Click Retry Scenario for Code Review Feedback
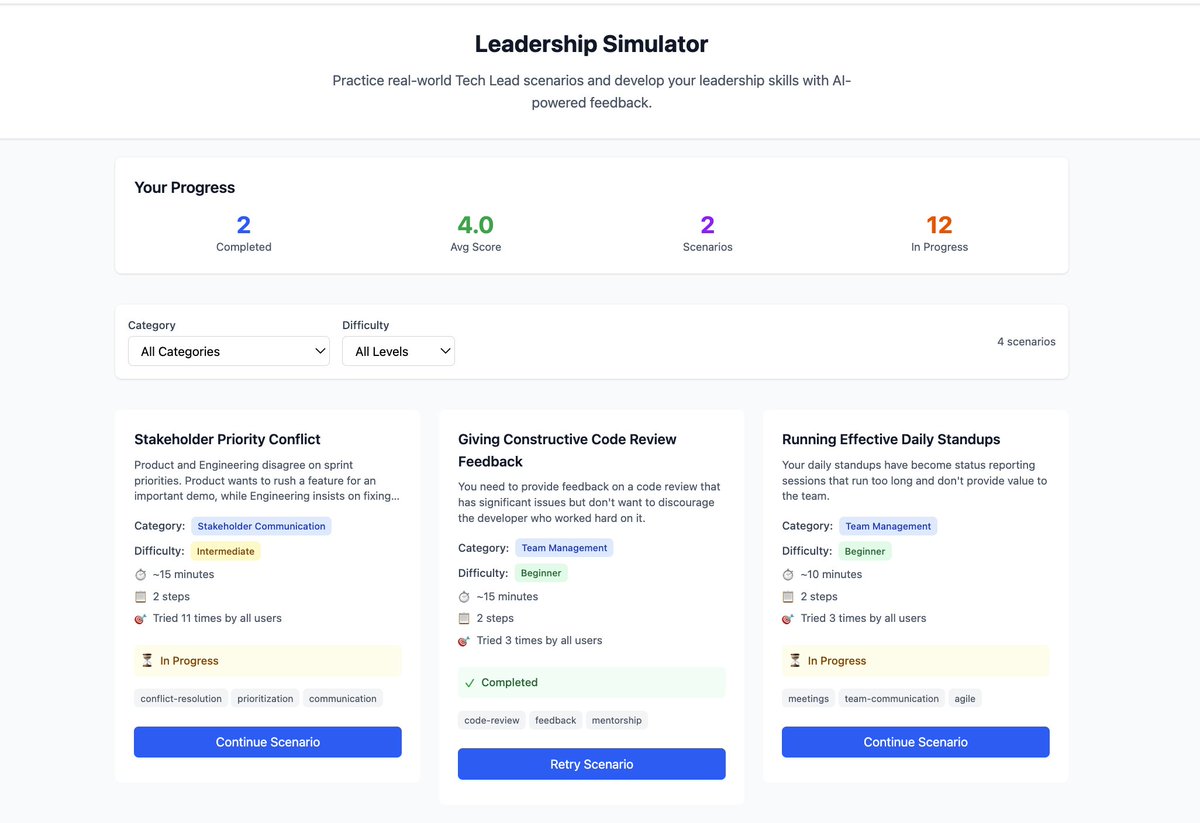1200x823 pixels. point(592,764)
